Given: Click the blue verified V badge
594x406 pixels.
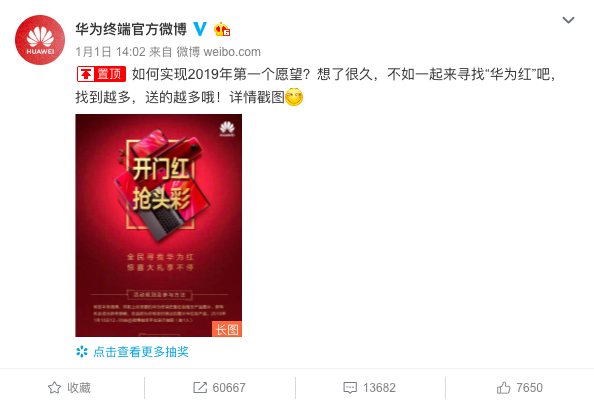Looking at the screenshot, I should (x=200, y=29).
